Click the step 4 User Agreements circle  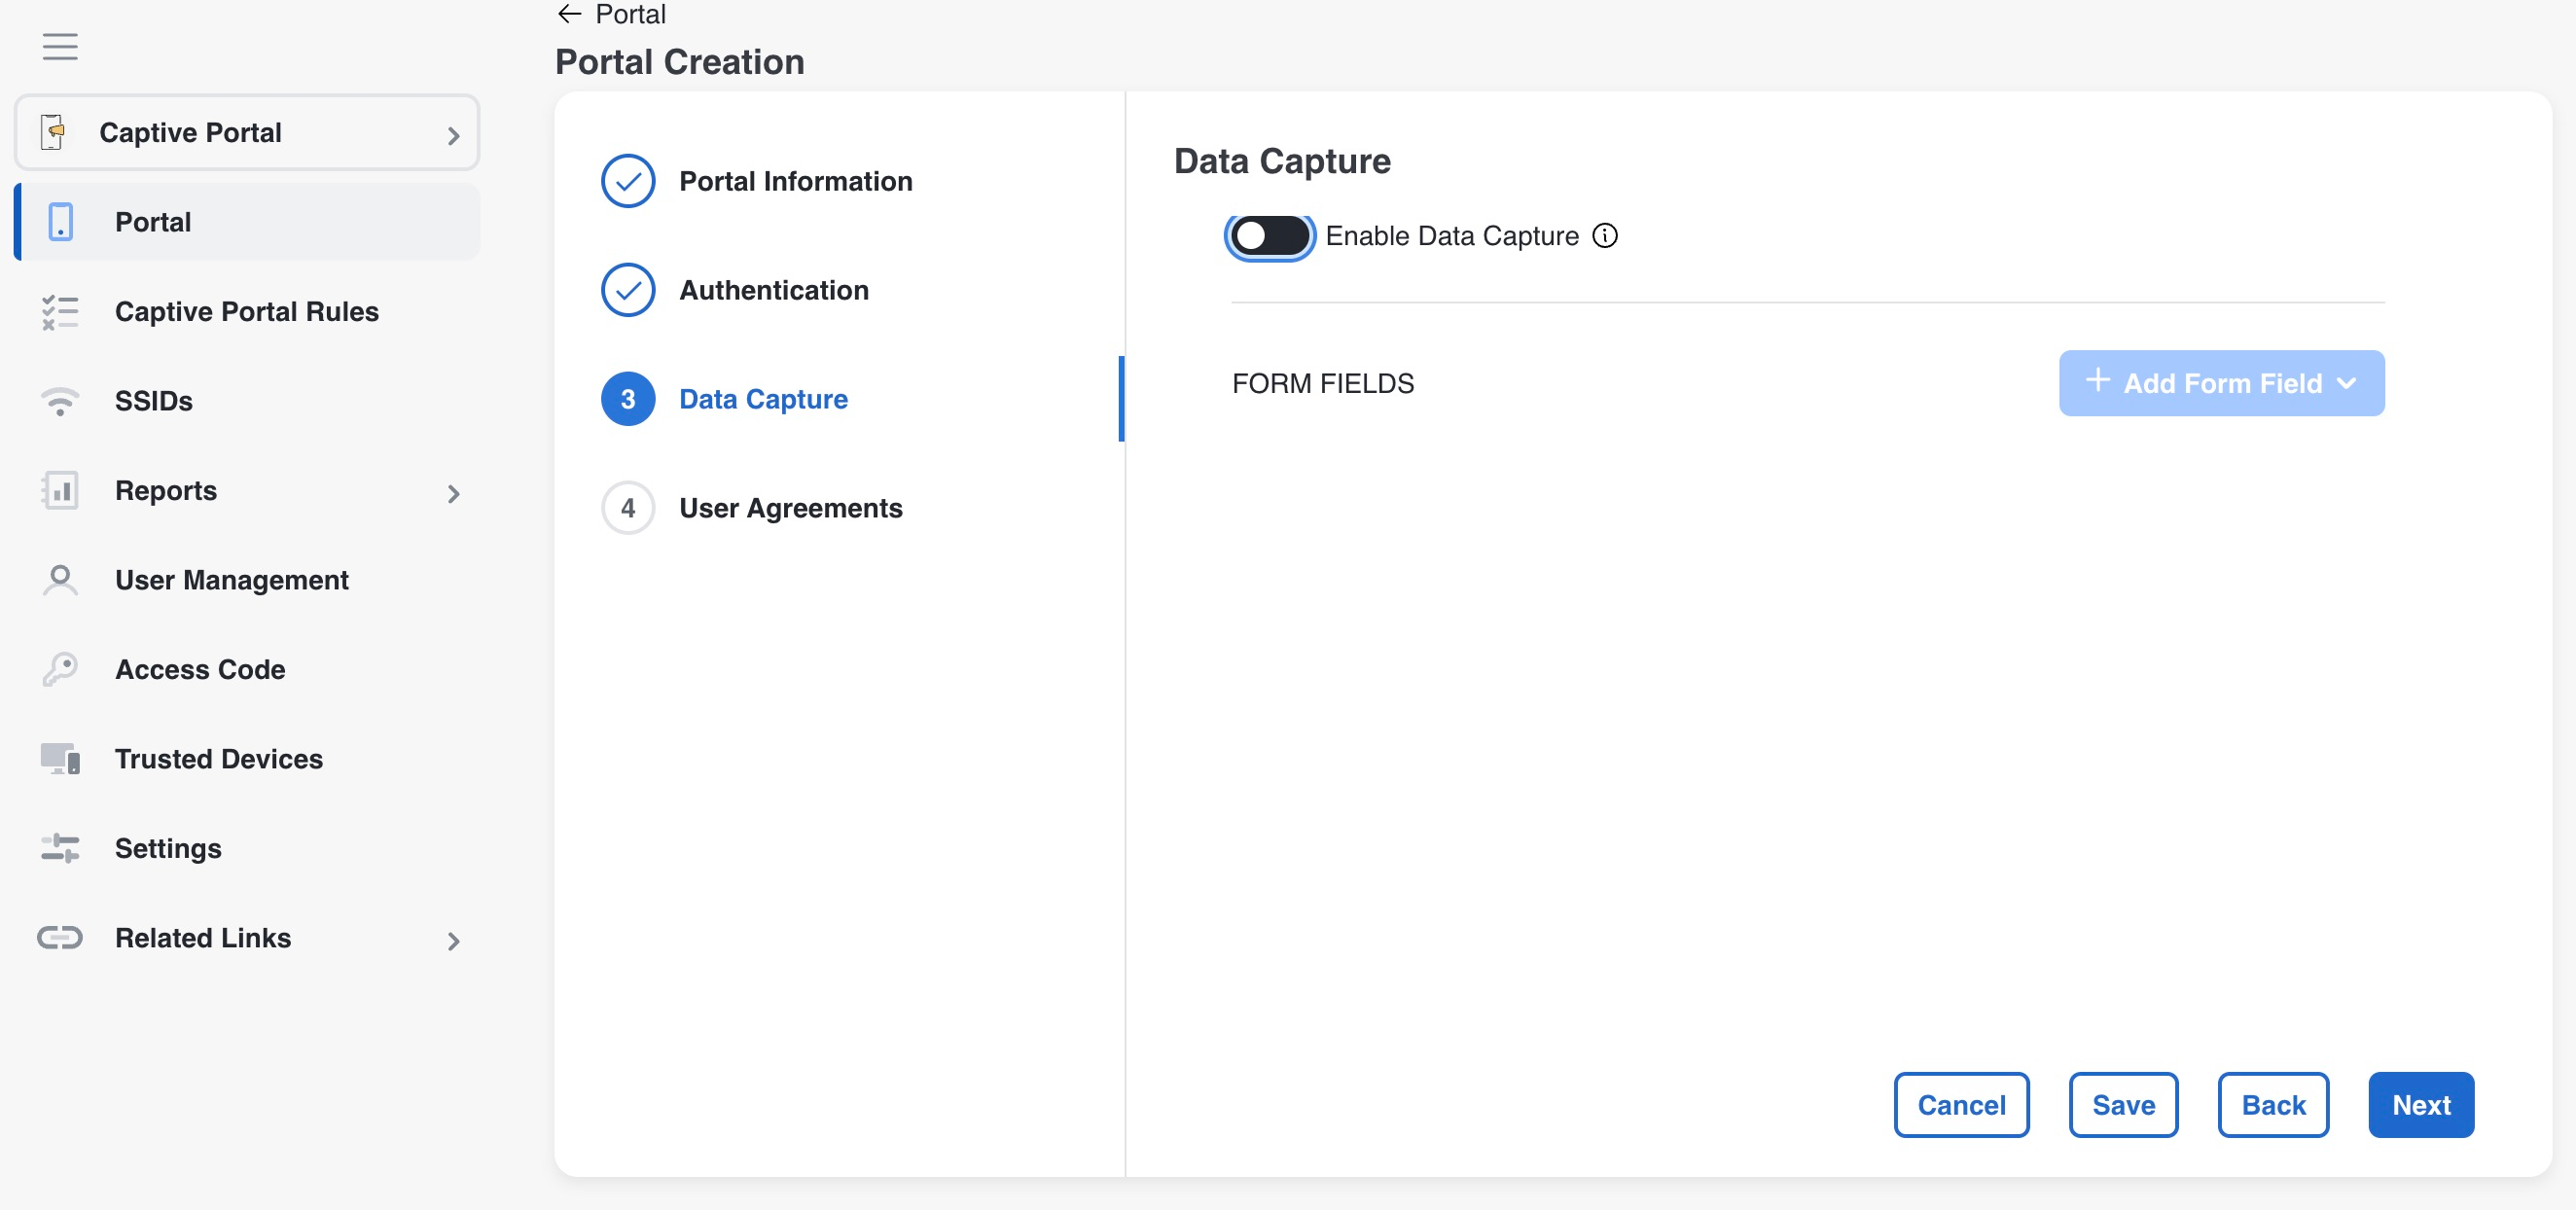tap(628, 508)
